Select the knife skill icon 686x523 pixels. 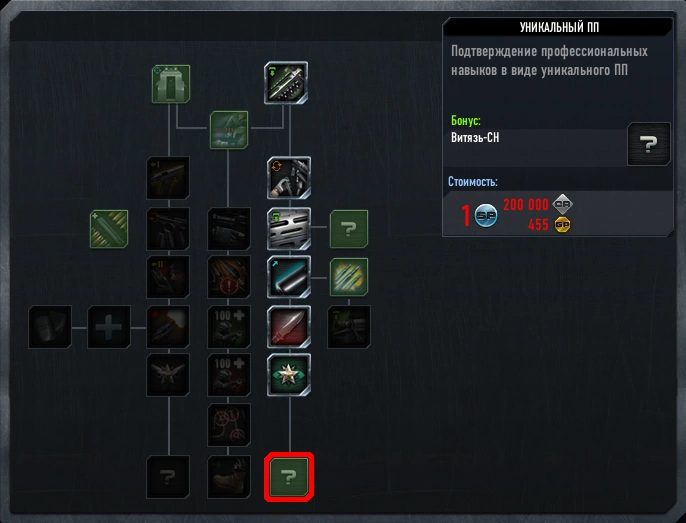[x=289, y=327]
